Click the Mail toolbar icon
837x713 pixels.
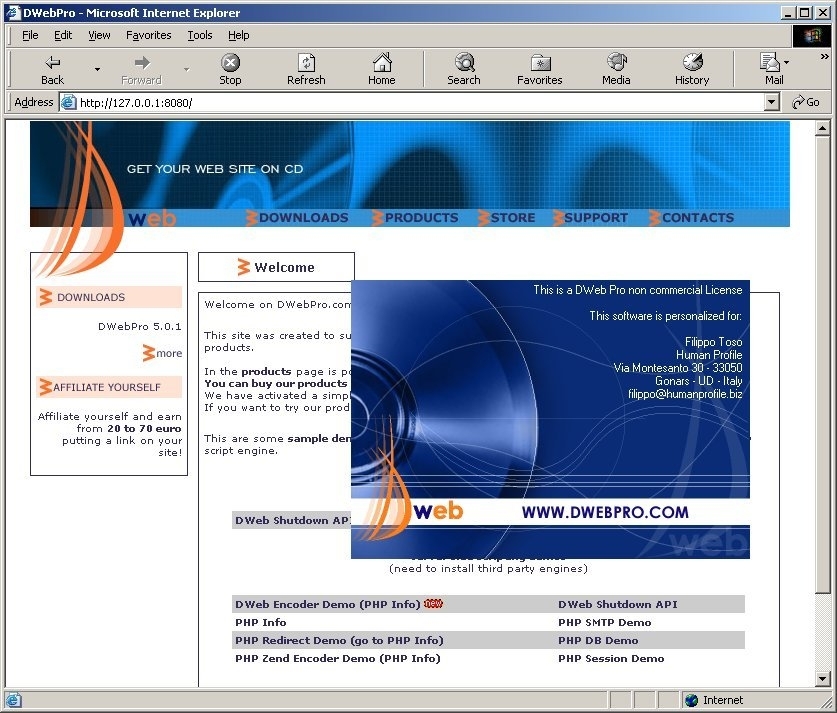770,69
